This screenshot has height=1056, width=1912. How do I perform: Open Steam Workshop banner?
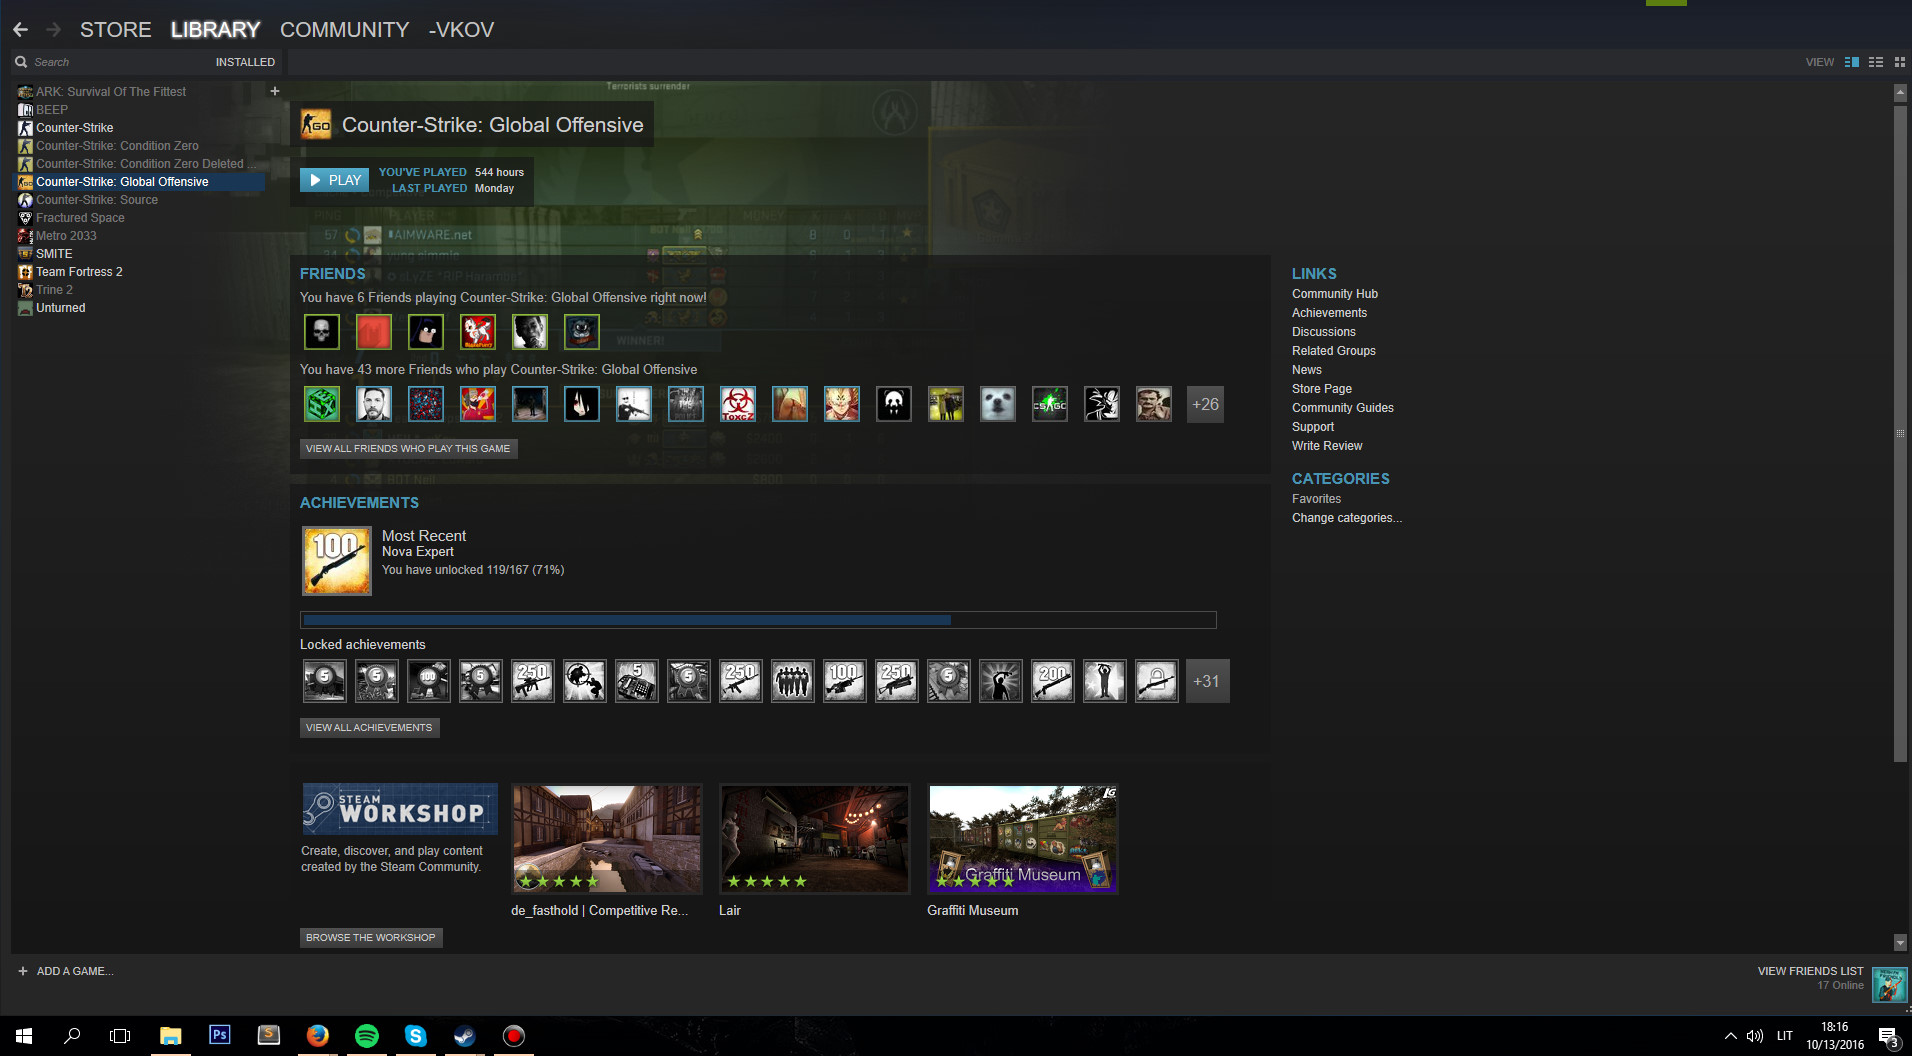(x=400, y=809)
